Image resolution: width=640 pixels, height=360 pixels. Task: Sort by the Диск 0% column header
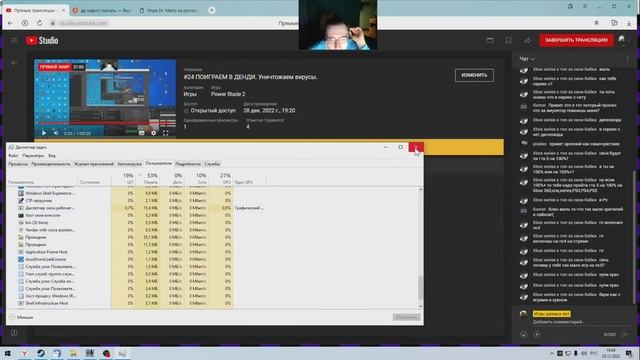[172, 178]
